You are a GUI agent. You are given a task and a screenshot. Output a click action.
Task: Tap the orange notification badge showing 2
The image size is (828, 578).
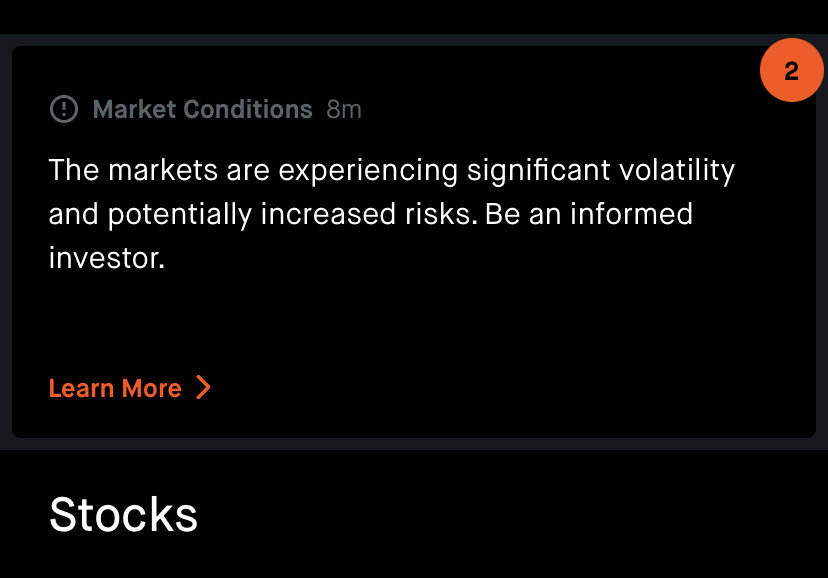791,70
